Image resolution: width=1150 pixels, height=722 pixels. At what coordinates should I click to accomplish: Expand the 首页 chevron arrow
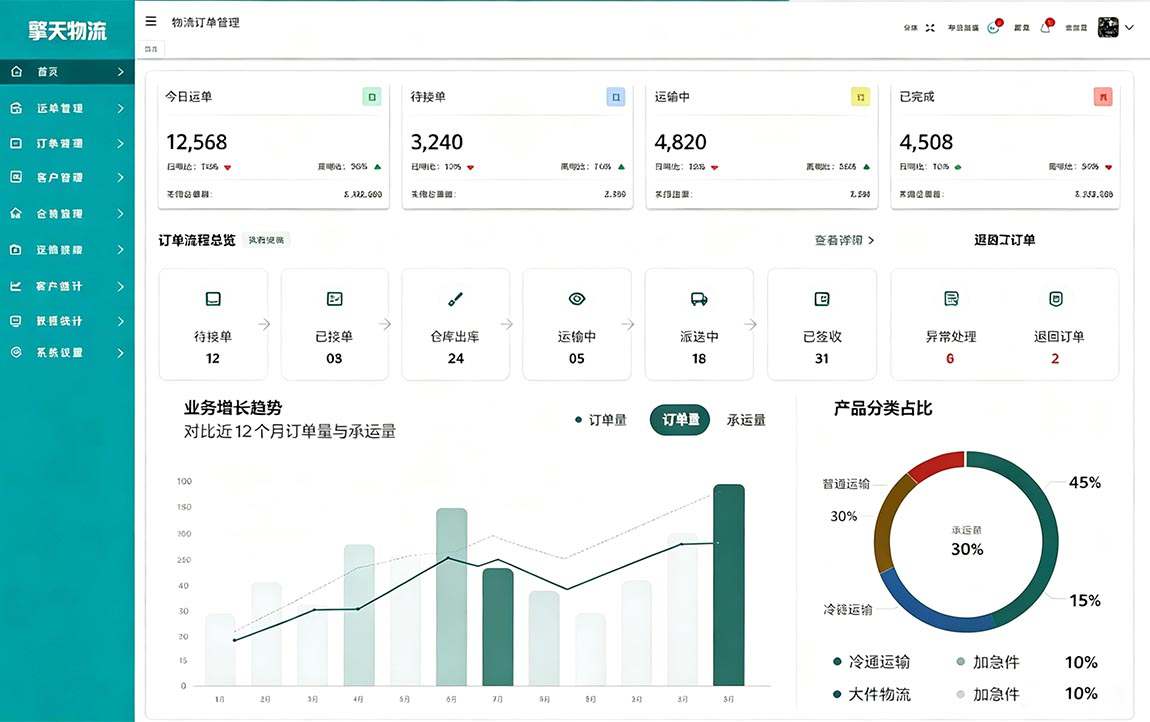click(x=120, y=71)
